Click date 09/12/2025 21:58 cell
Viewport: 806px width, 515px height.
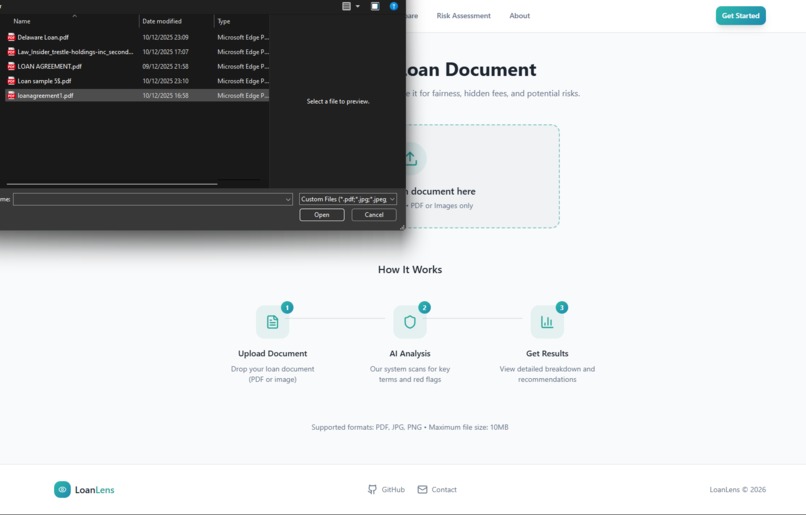click(165, 66)
